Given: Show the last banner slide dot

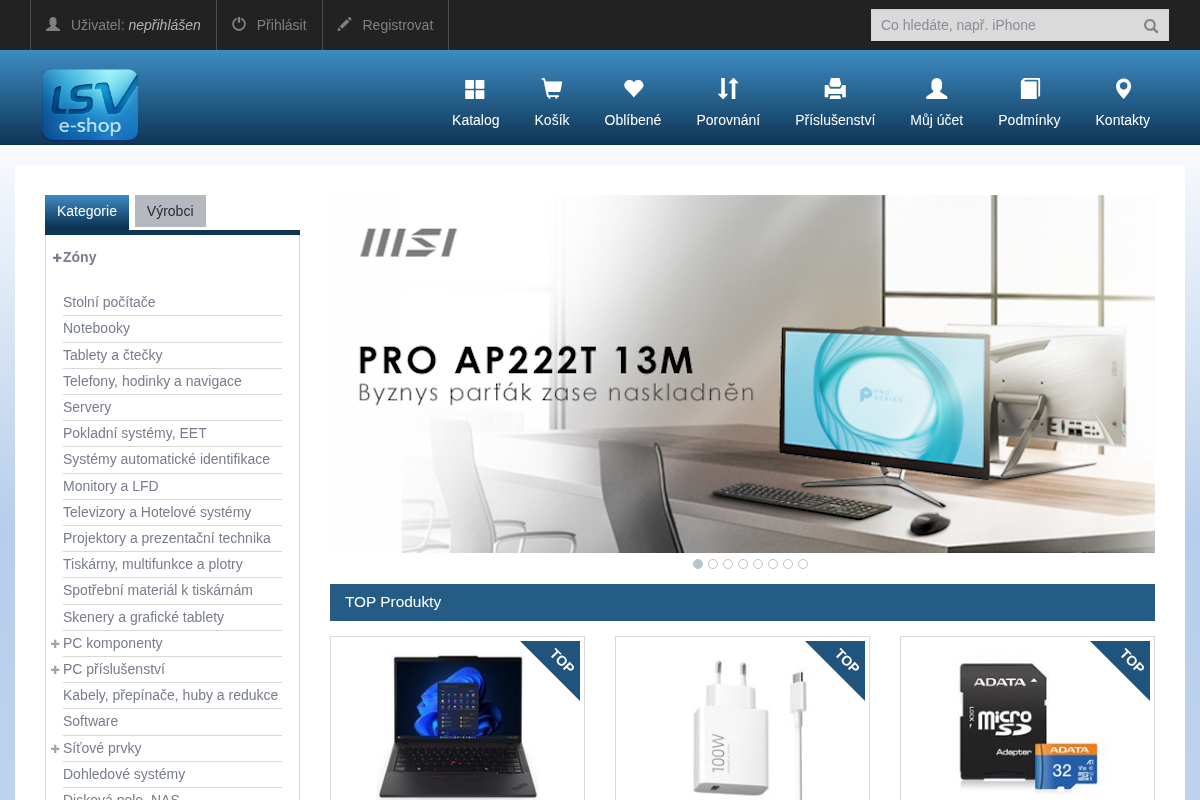Looking at the screenshot, I should coord(803,564).
